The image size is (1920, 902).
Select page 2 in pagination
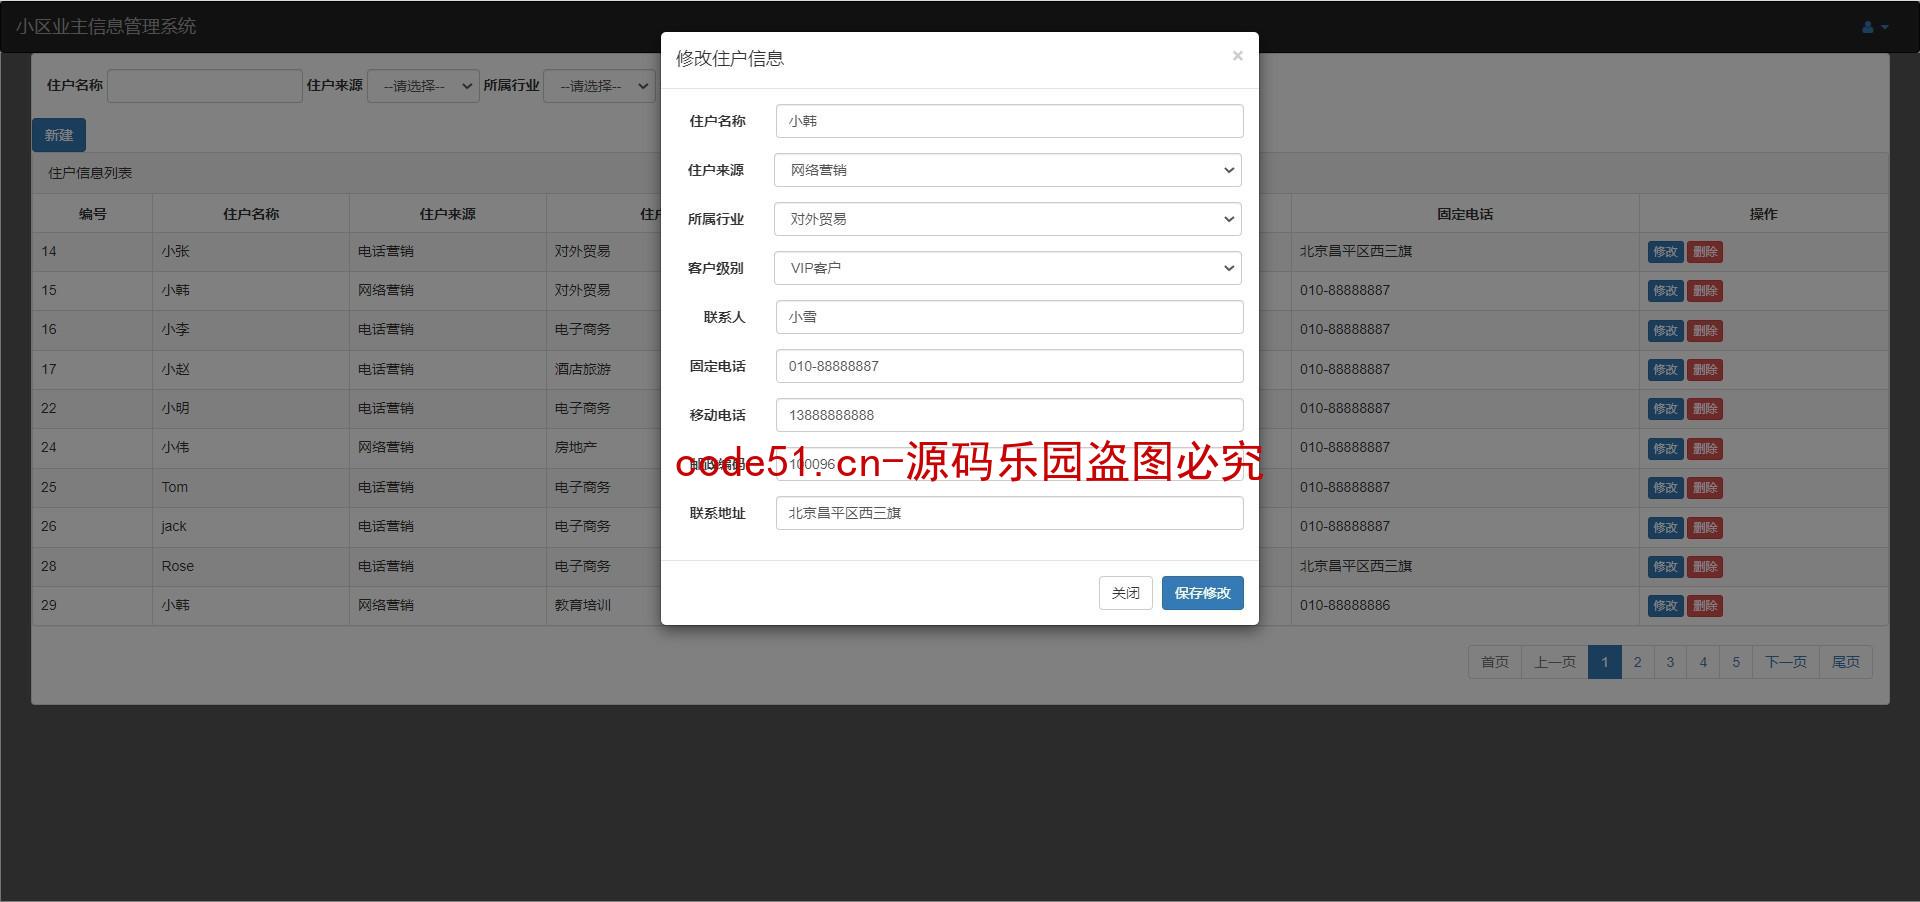(x=1637, y=662)
